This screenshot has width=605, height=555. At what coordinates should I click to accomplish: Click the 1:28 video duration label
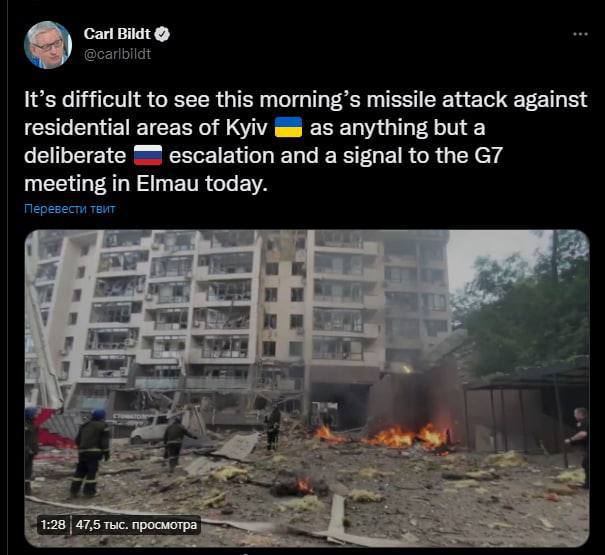coord(53,525)
